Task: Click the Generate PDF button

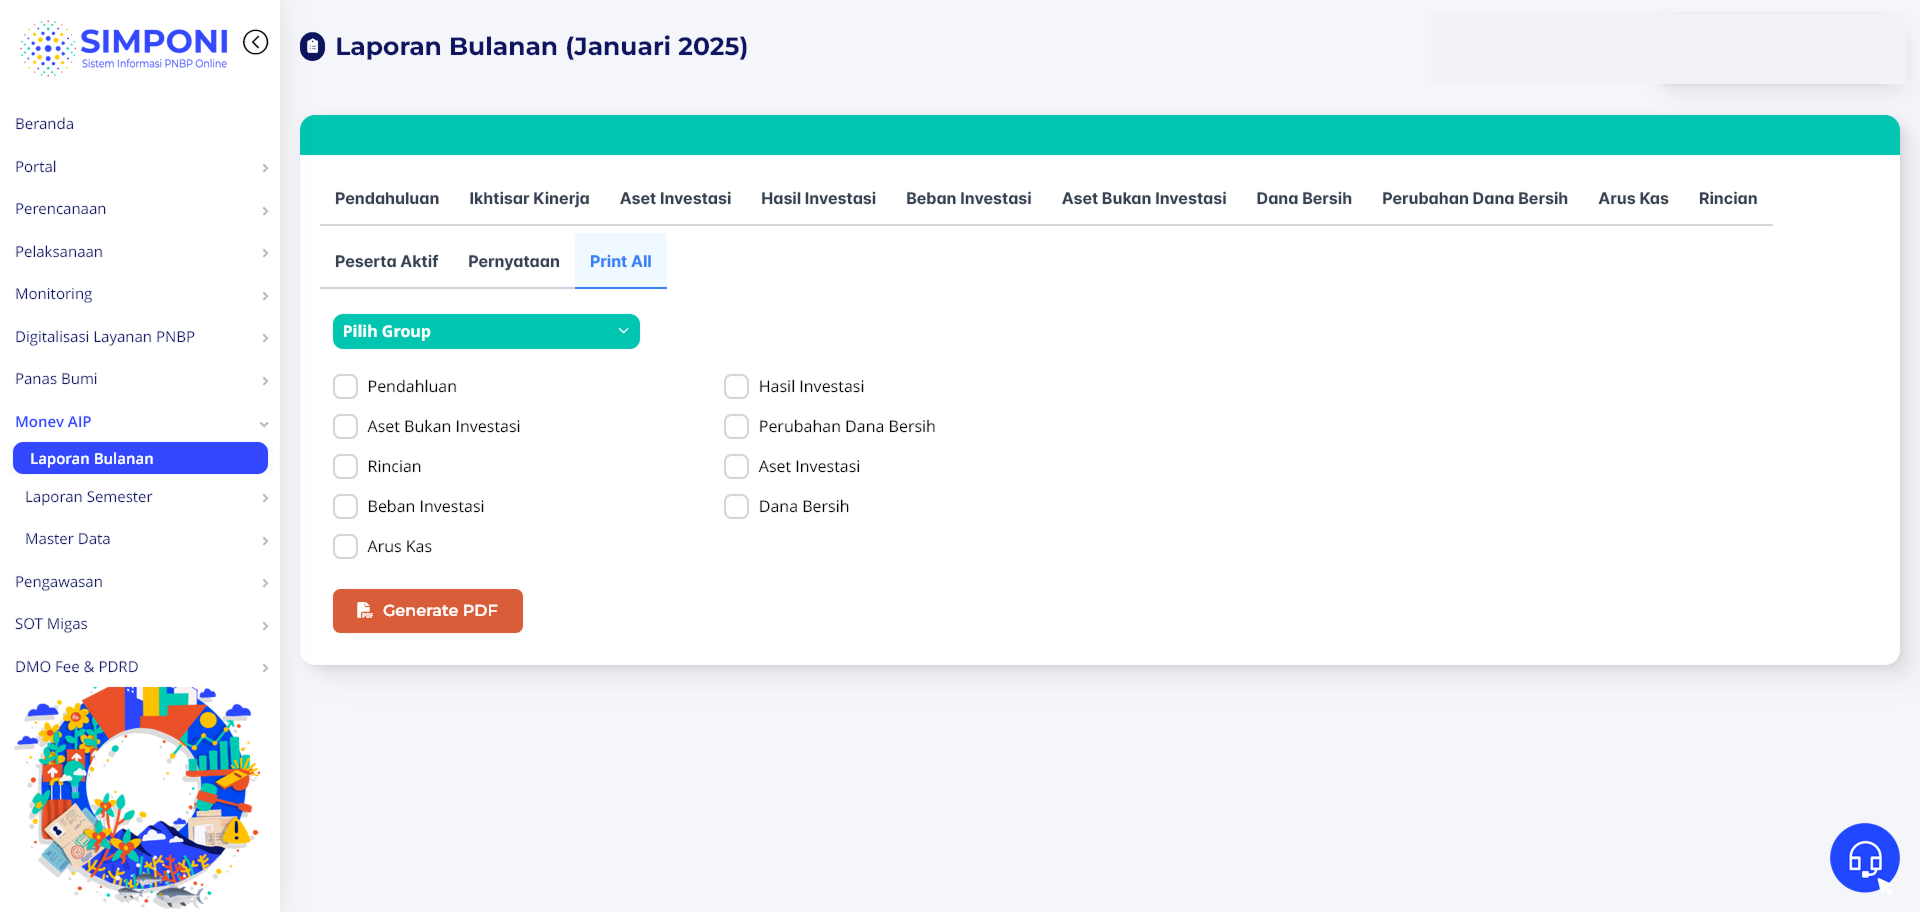Action: pyautogui.click(x=428, y=611)
